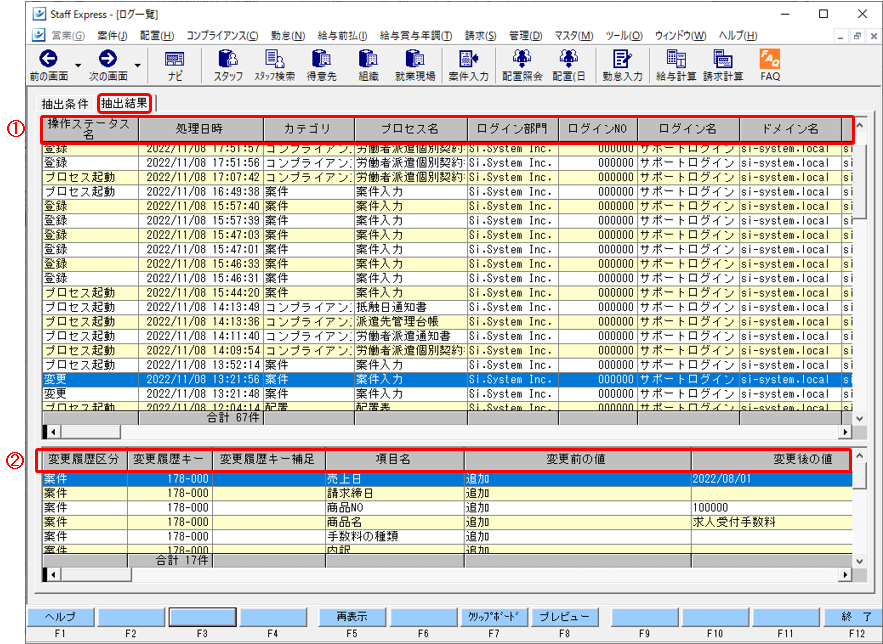This screenshot has height=644, width=883.
Task: Open the マスタ(M) menu
Action: tap(573, 35)
